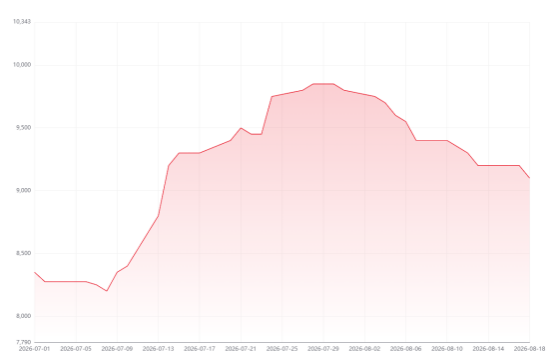Click the 10,343 y-axis maximum label

coord(22,22)
